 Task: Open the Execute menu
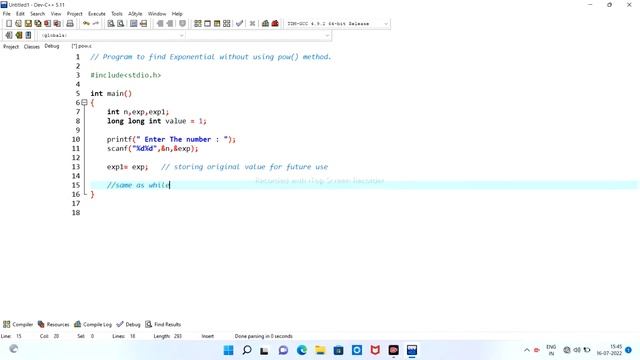(97, 14)
